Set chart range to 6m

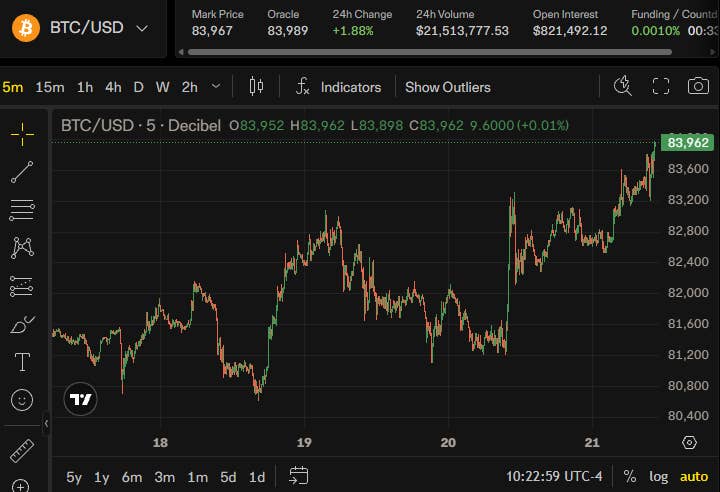(131, 477)
